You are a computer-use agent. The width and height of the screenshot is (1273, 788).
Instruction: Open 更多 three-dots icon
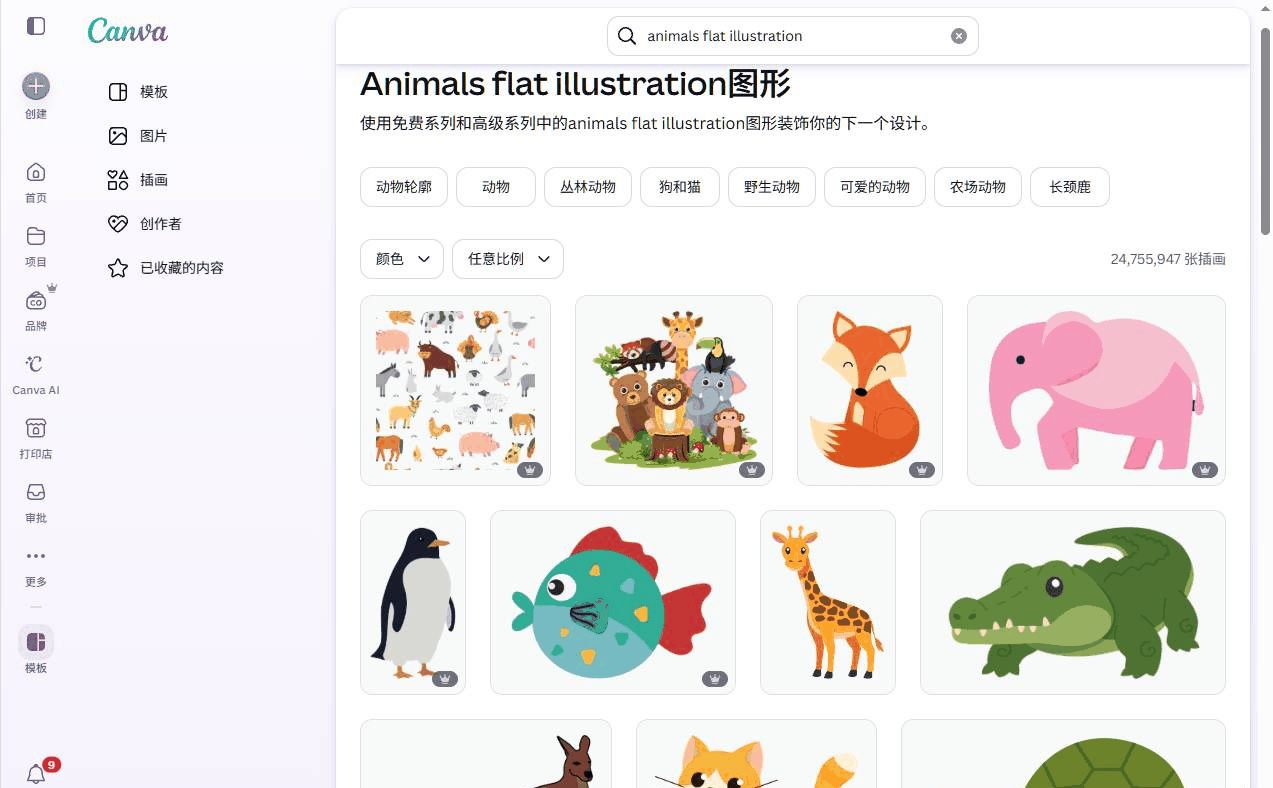[x=36, y=556]
